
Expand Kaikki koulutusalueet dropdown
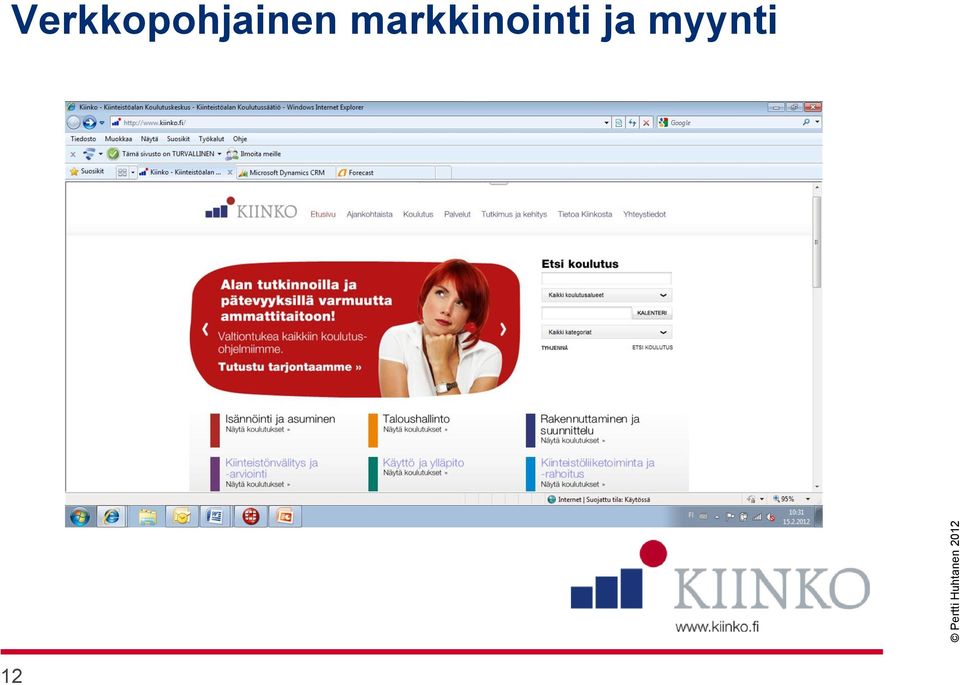[606, 295]
